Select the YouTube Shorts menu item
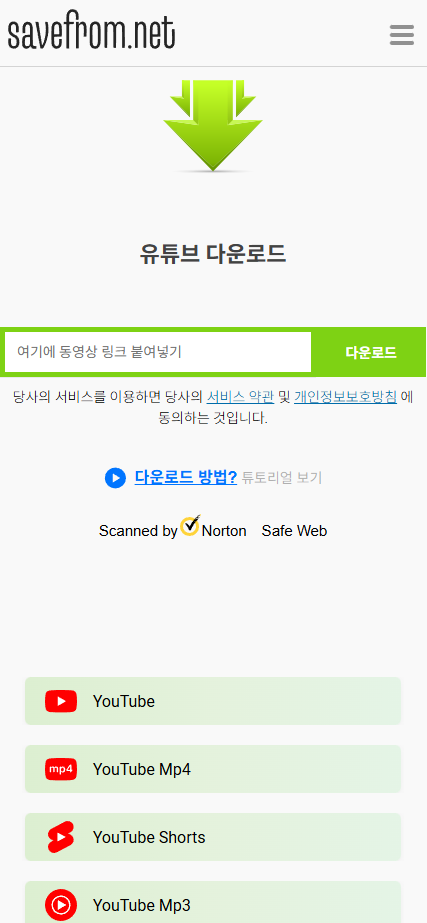The height and width of the screenshot is (923, 427). (x=213, y=837)
